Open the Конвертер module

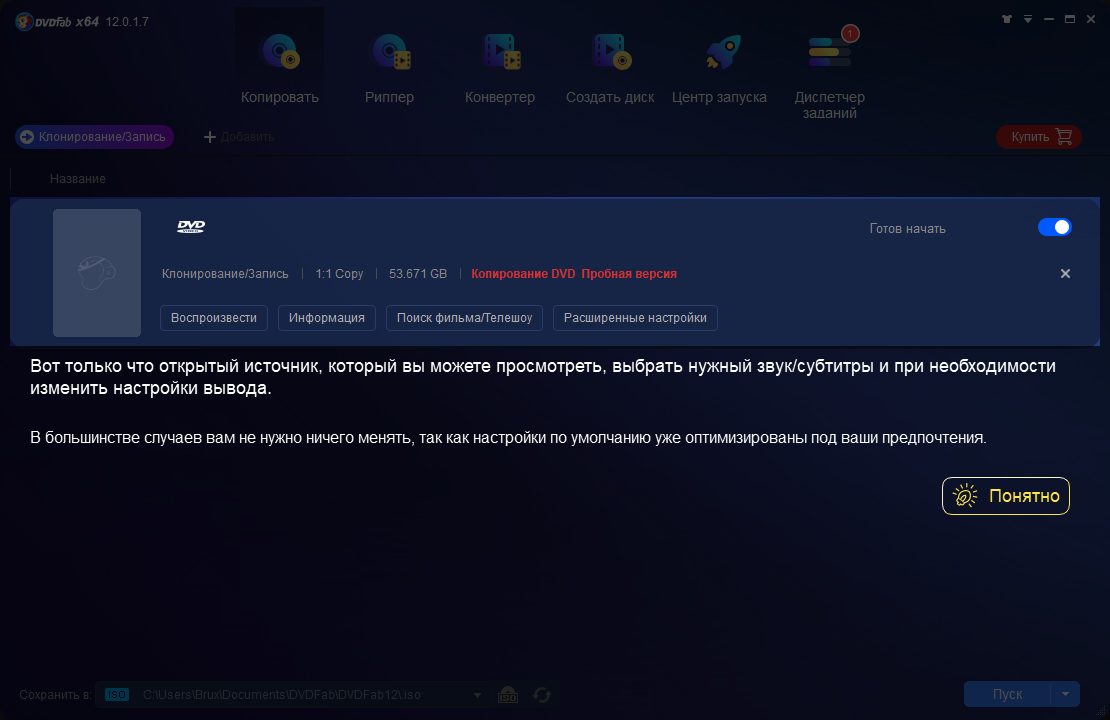500,67
